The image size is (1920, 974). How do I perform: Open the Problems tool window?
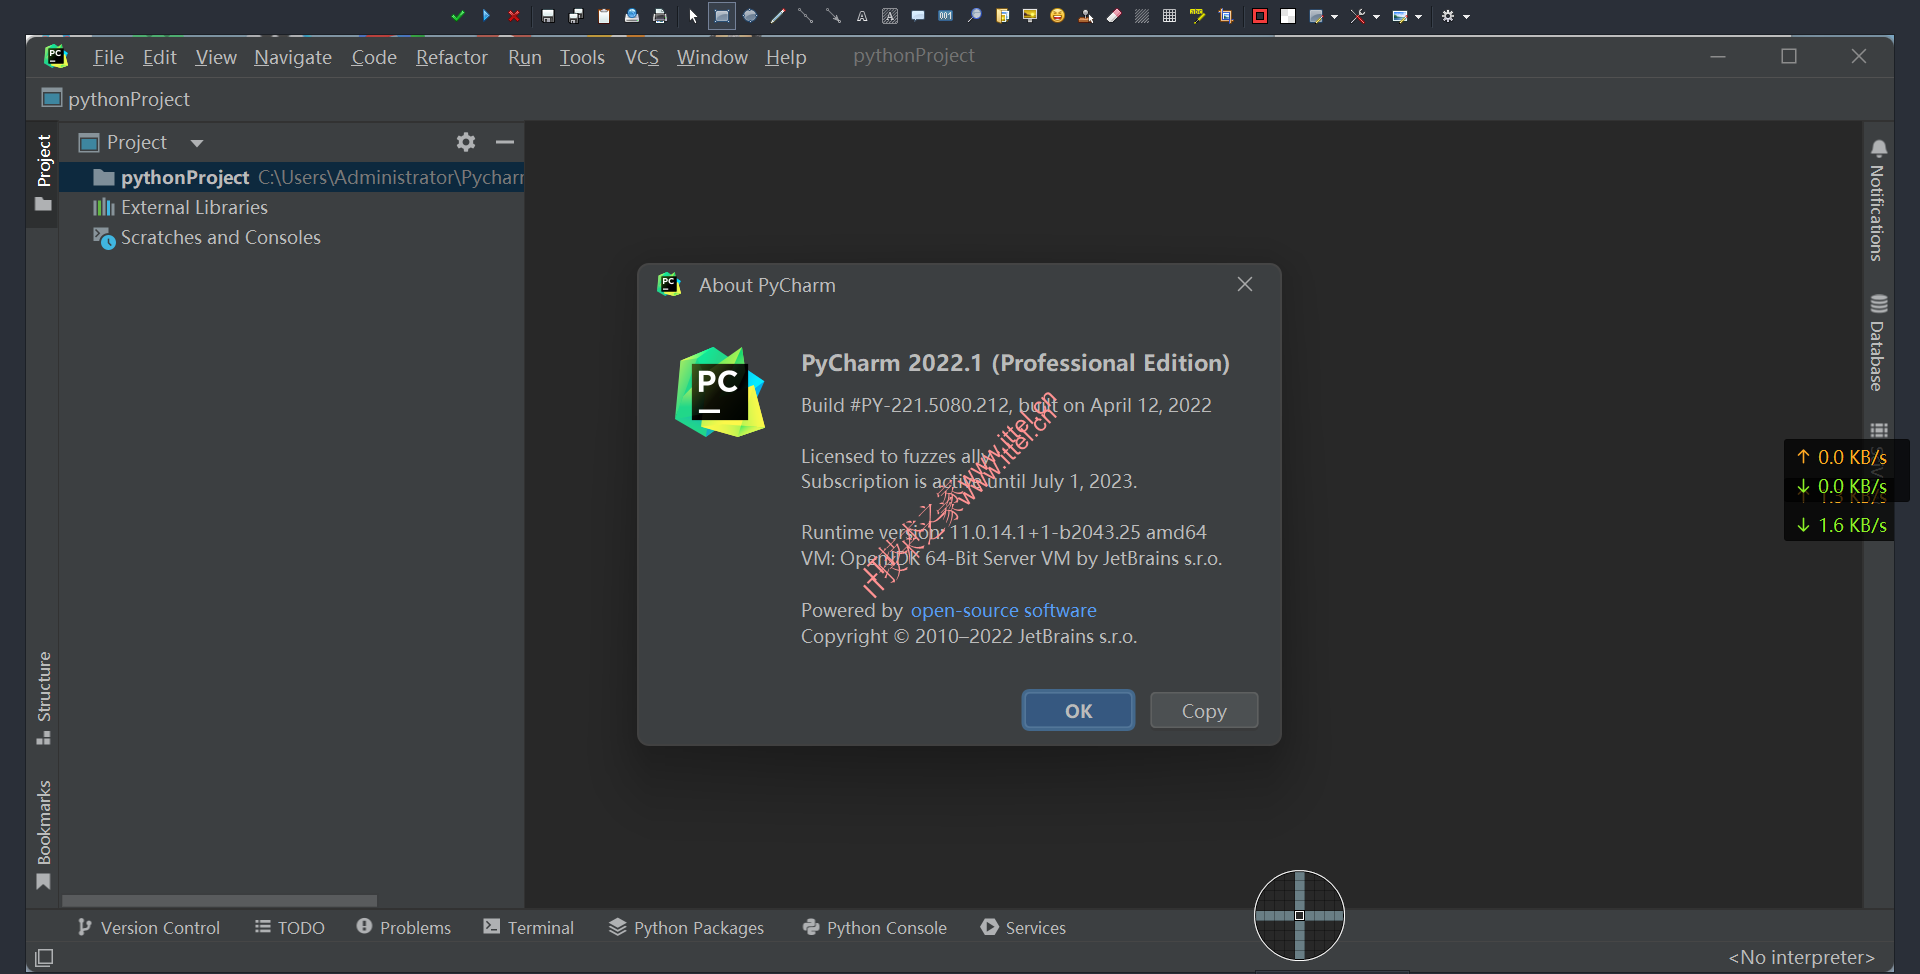pyautogui.click(x=404, y=927)
